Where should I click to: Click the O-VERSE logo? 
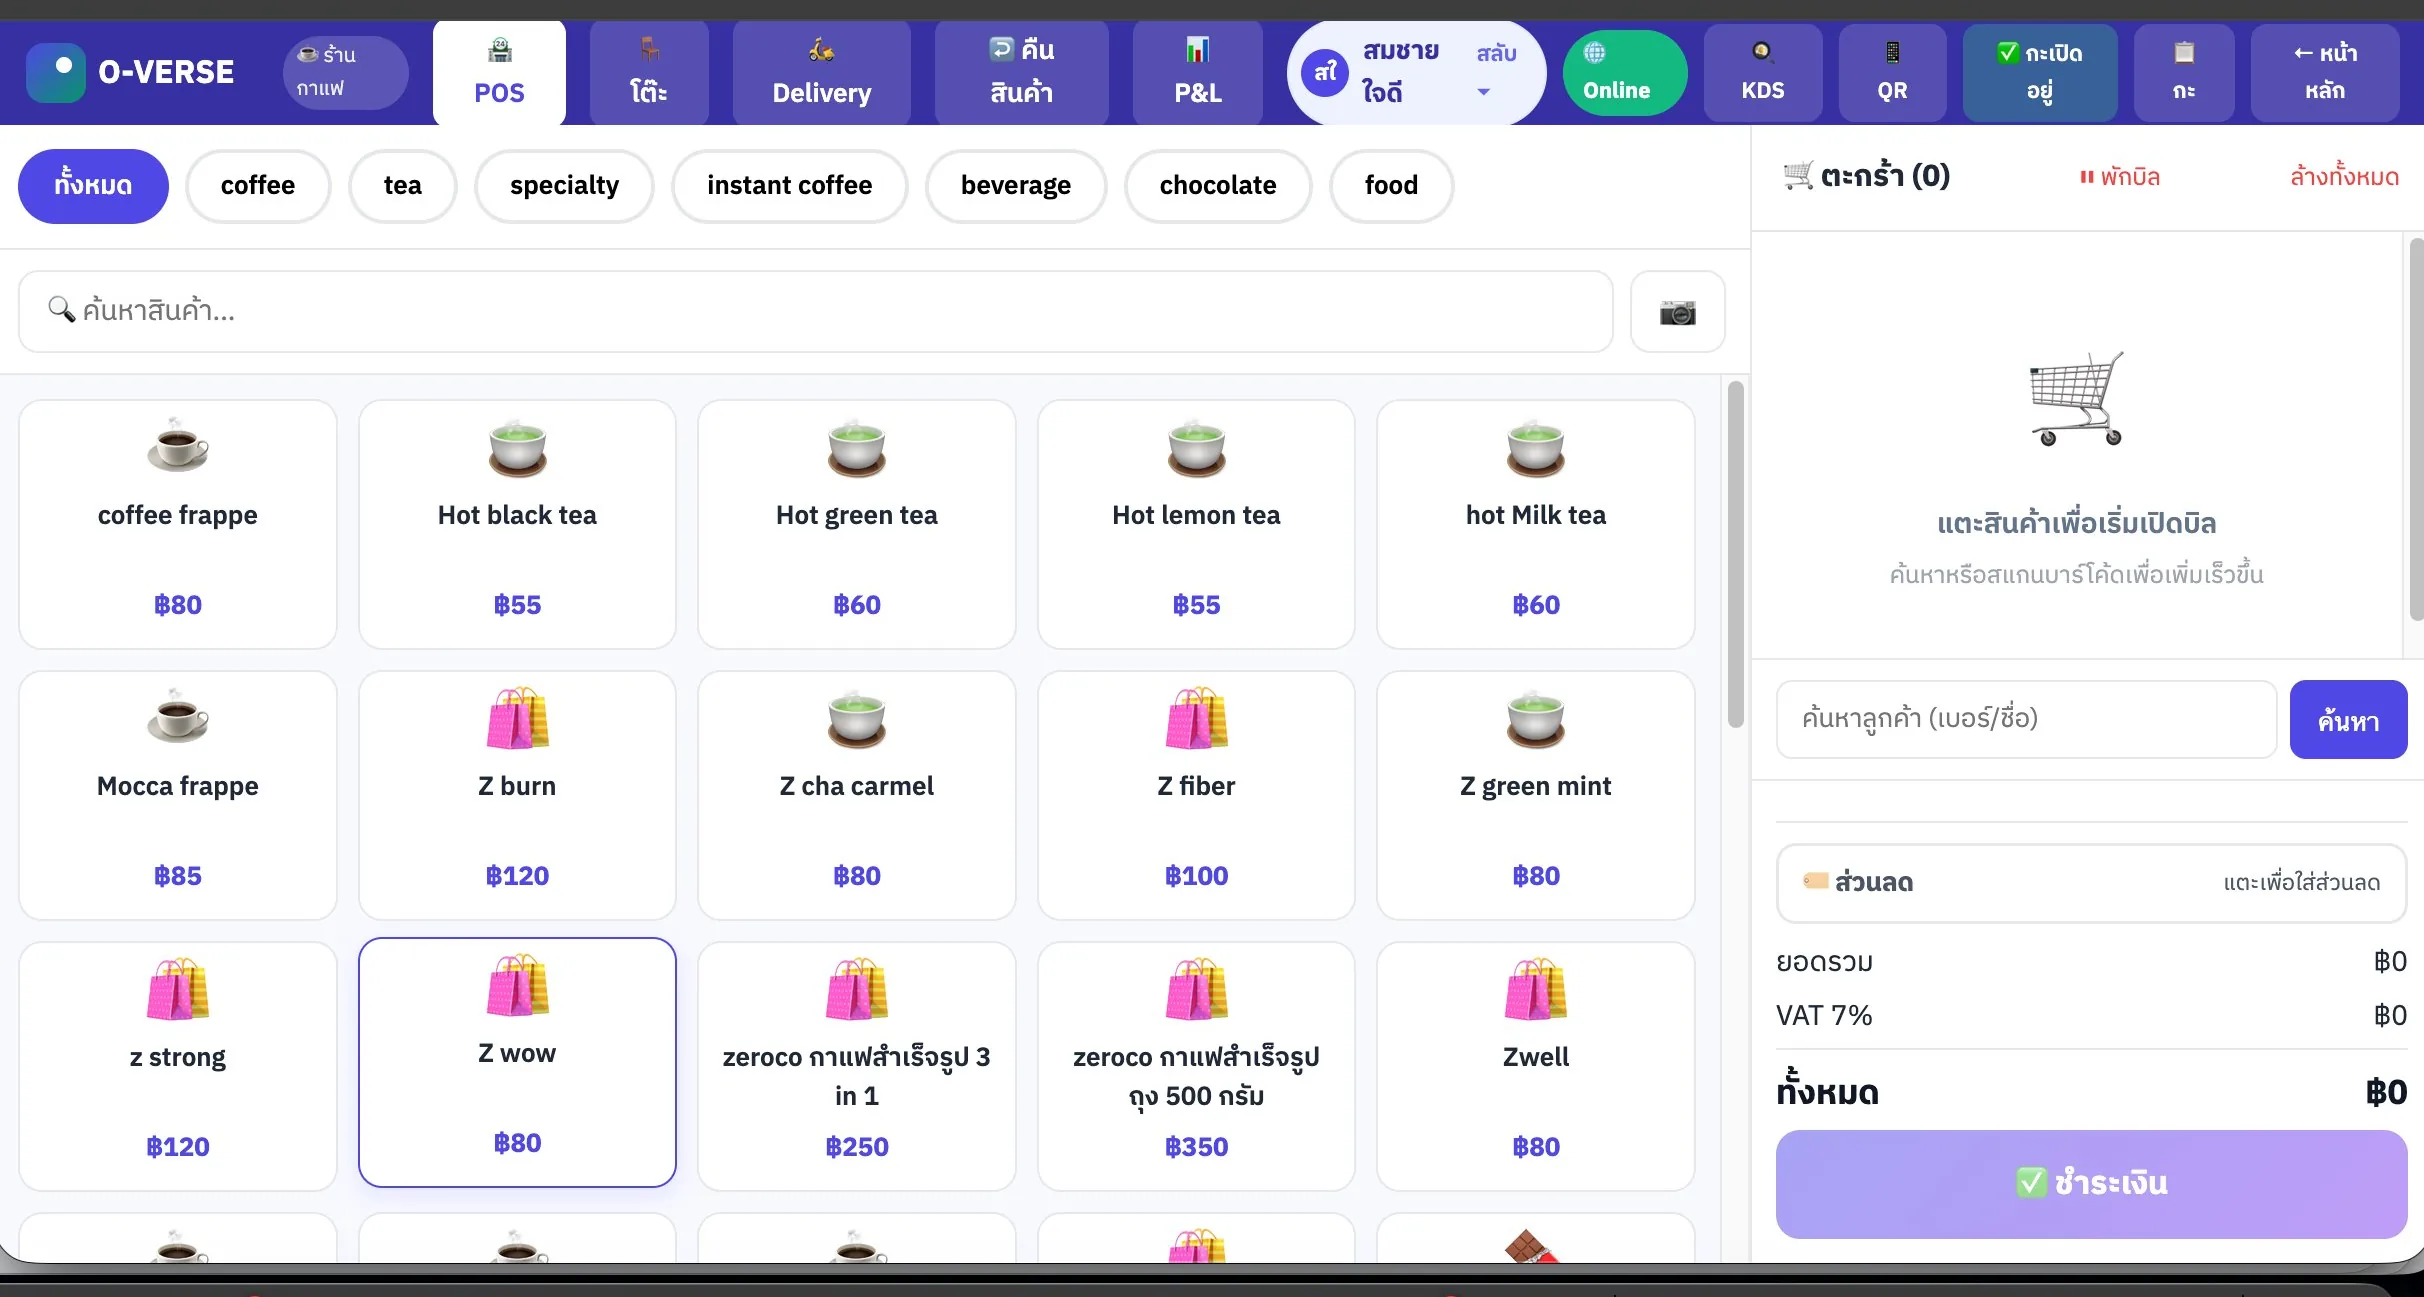[131, 72]
